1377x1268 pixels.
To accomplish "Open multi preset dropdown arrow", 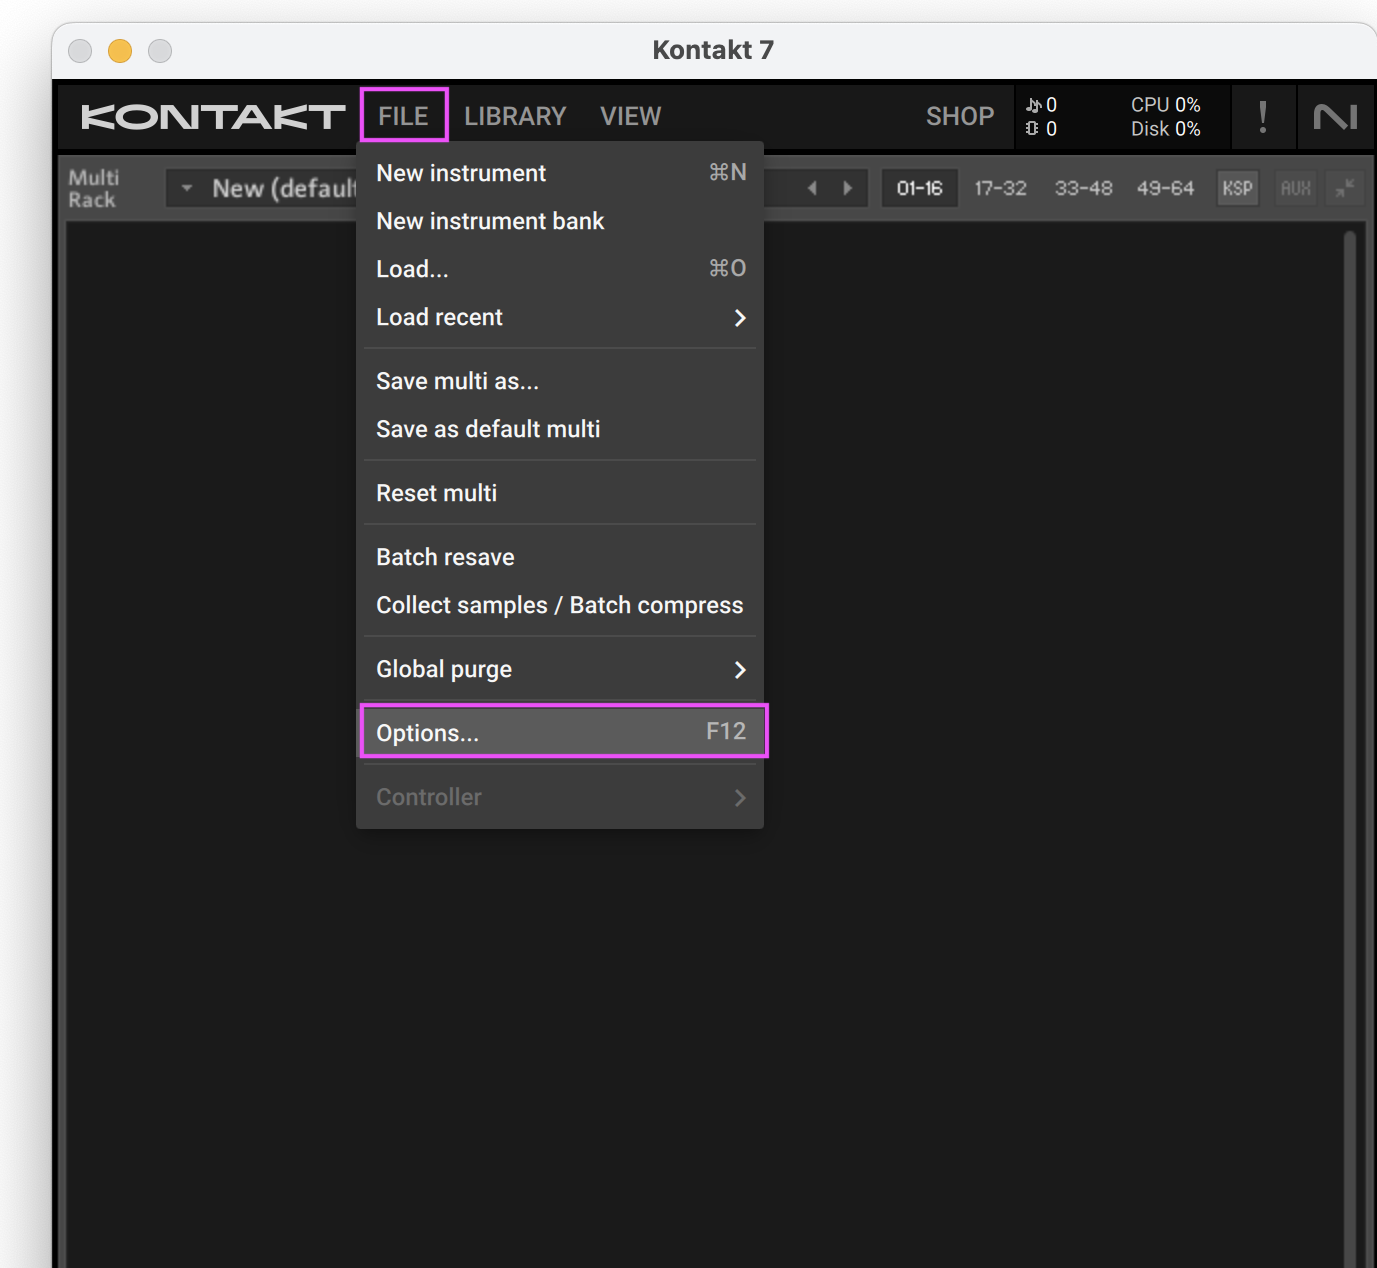I will 187,188.
